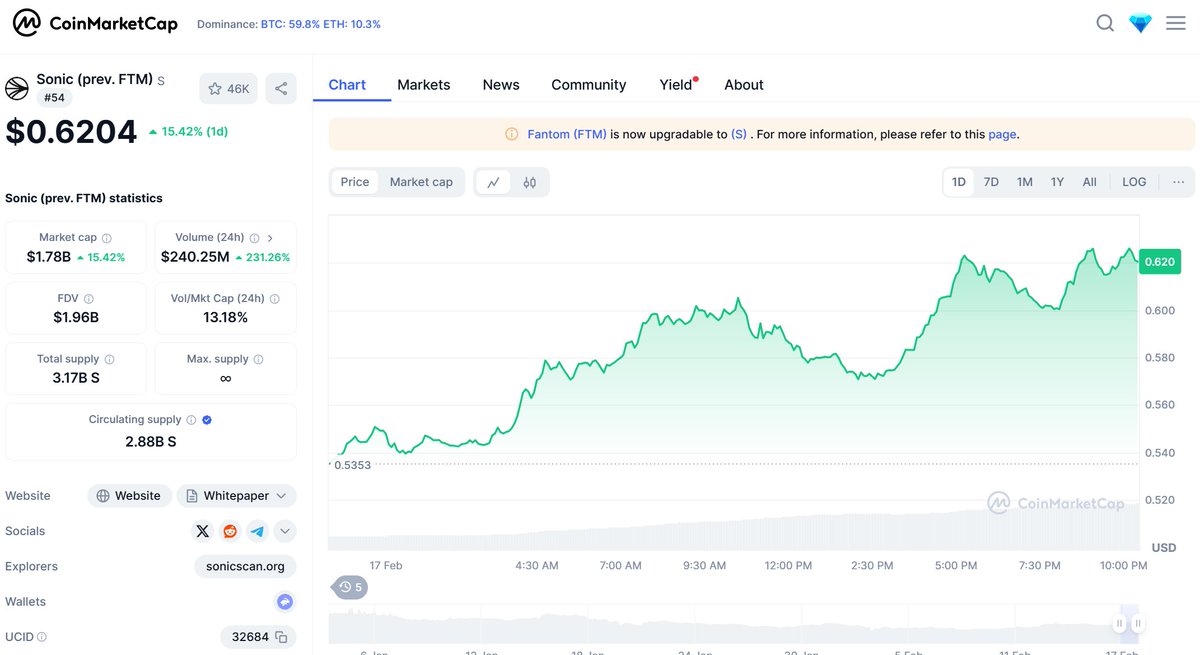Click the diamond rewards icon
The image size is (1200, 655).
pyautogui.click(x=1140, y=22)
